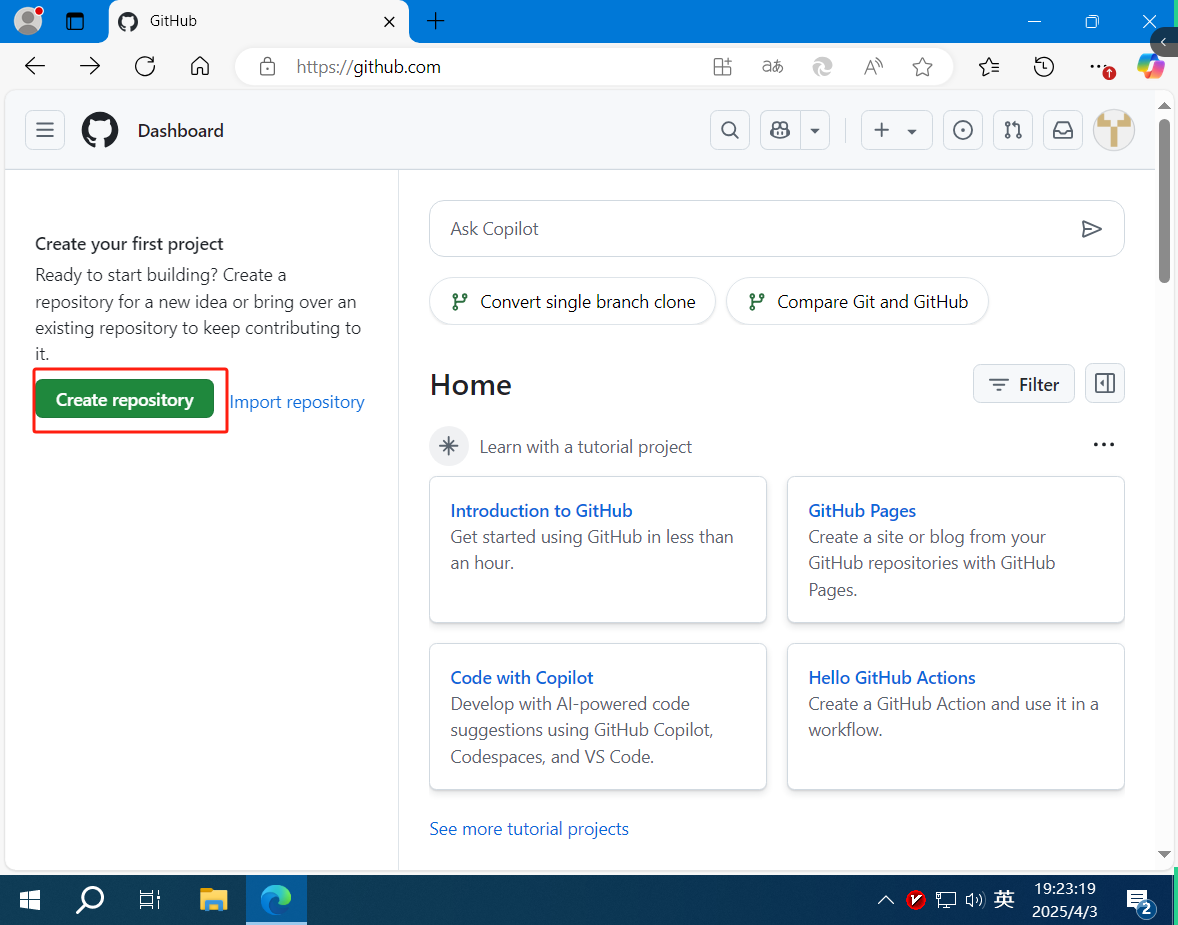Open a new browser tab
This screenshot has width=1178, height=925.
(x=436, y=21)
